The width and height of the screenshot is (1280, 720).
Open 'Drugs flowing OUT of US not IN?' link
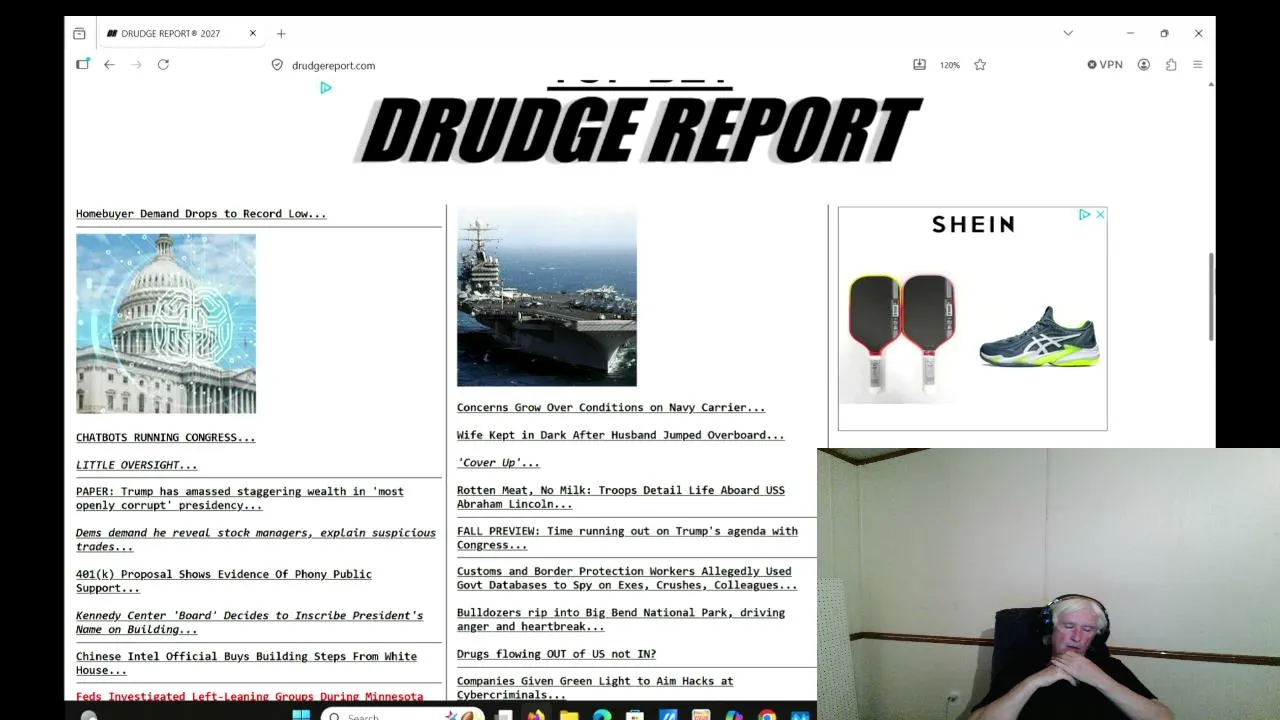tap(557, 654)
